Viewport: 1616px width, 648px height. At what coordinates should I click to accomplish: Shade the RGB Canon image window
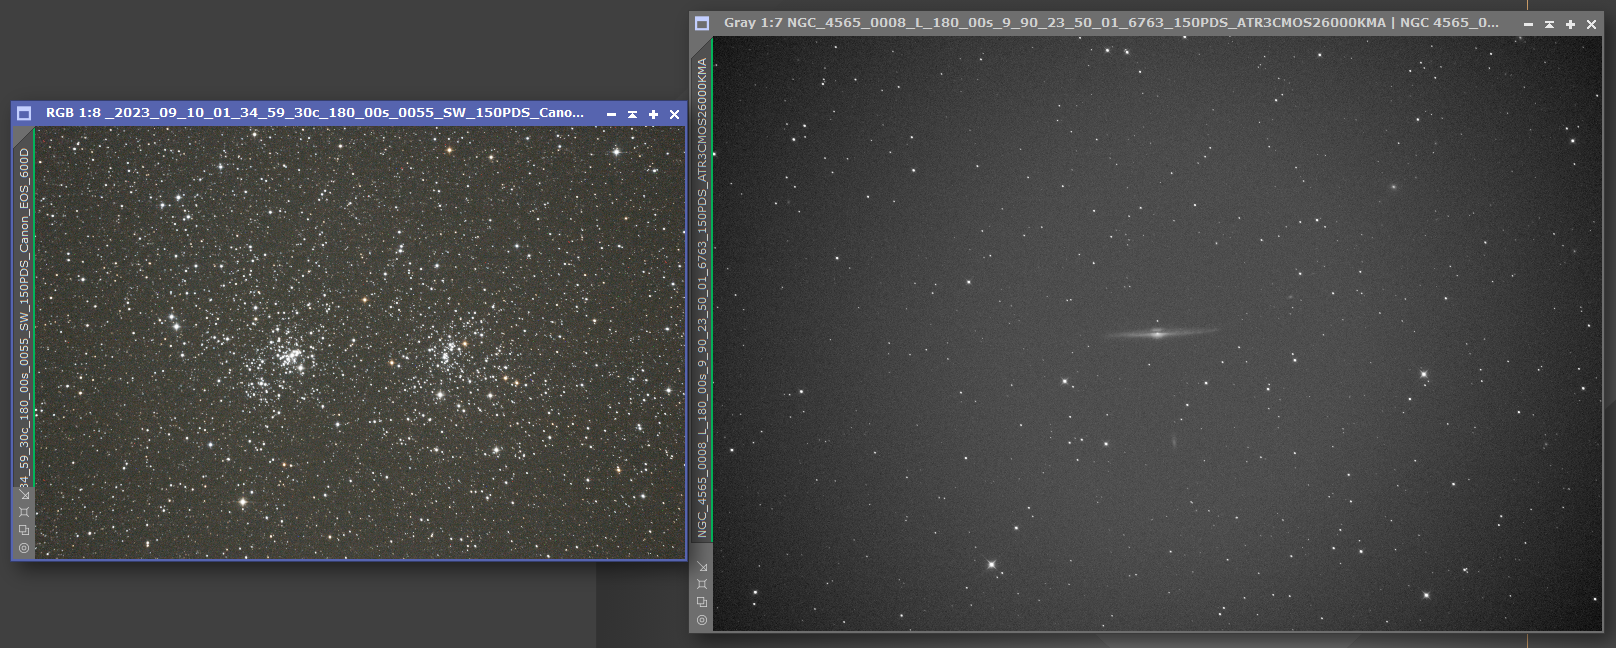point(632,114)
